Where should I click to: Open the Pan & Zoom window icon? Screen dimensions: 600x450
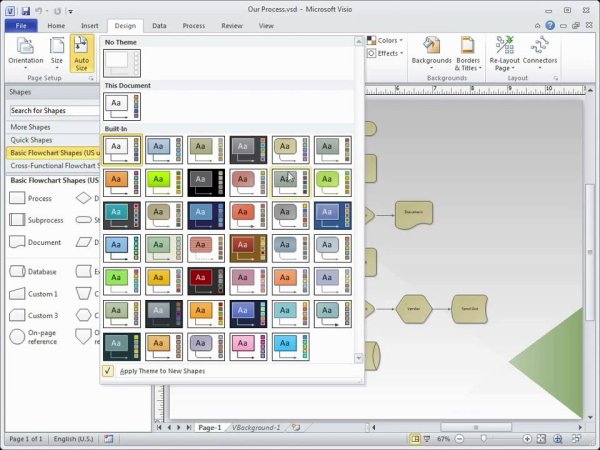558,439
